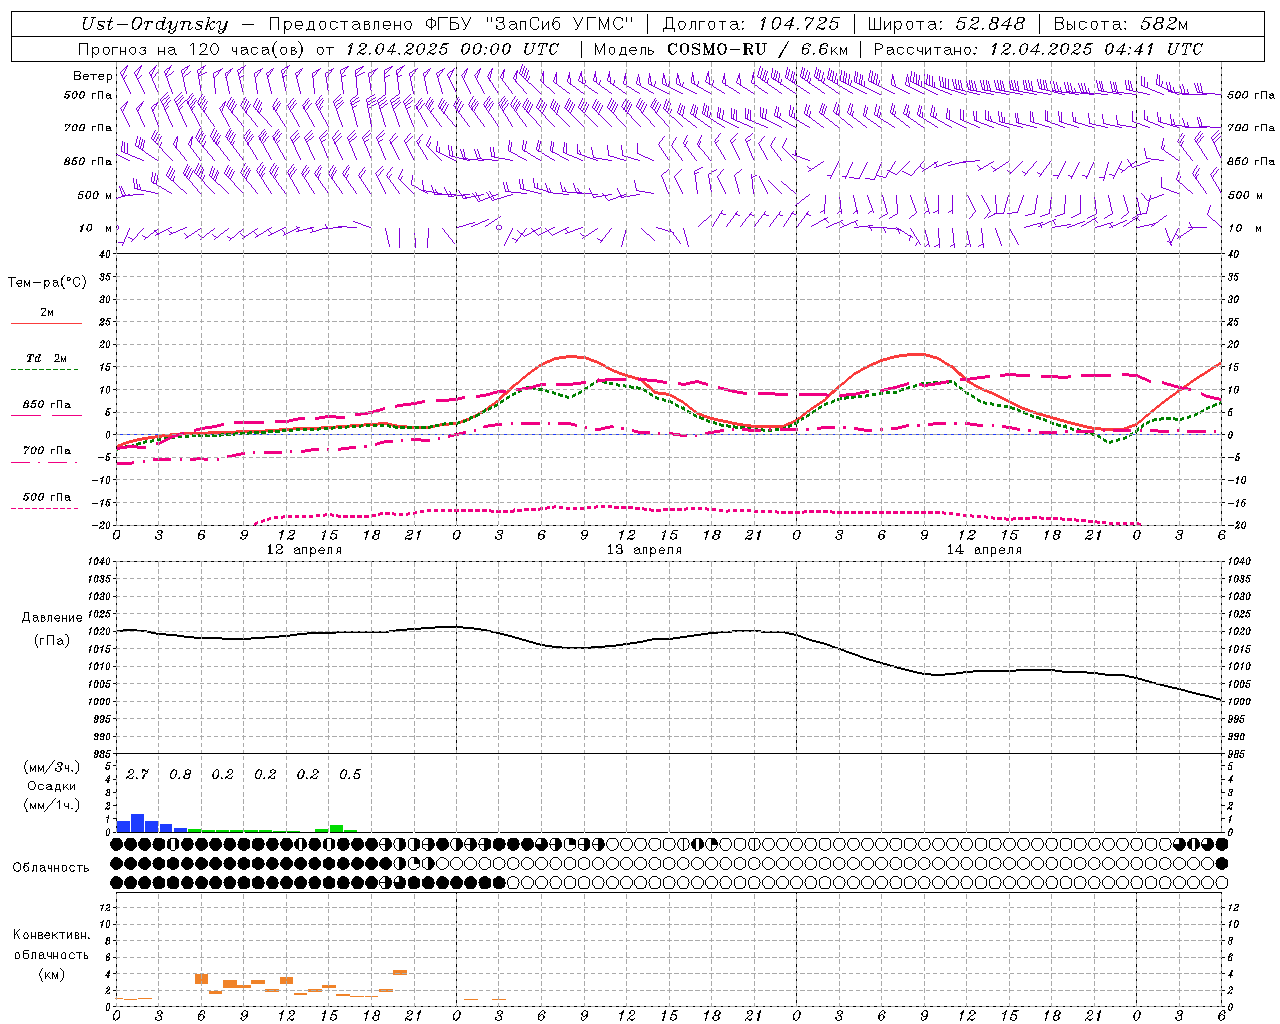Click the 13 апреля date label
Image resolution: width=1280 pixels, height=1024 pixels.
point(644,550)
